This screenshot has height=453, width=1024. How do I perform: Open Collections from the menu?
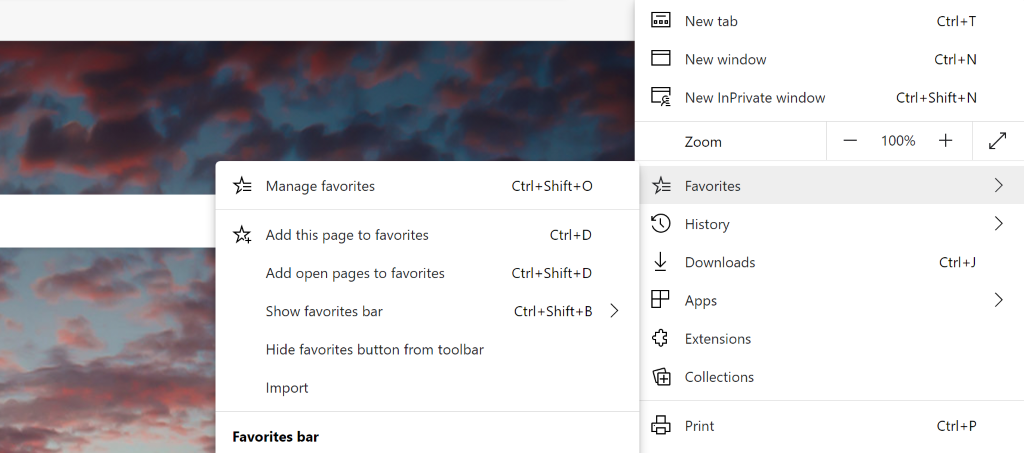tap(829, 377)
